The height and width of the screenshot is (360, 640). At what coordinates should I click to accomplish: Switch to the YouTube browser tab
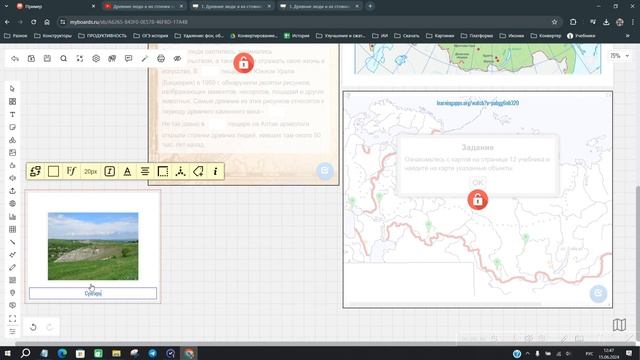142,6
